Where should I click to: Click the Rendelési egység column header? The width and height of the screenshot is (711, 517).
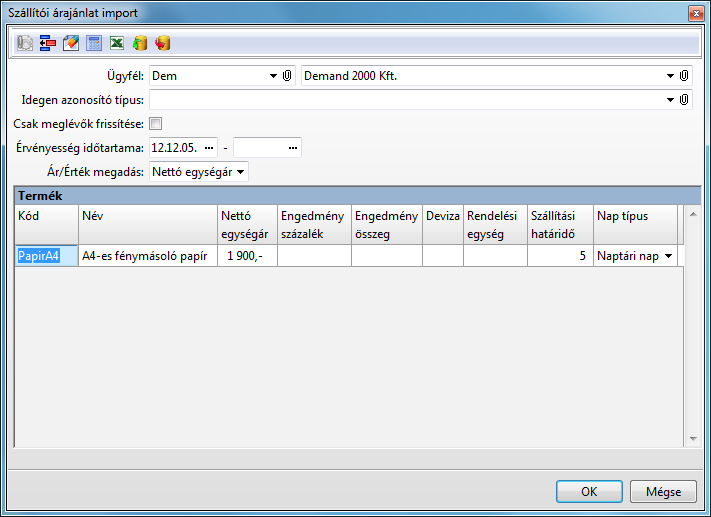click(495, 225)
